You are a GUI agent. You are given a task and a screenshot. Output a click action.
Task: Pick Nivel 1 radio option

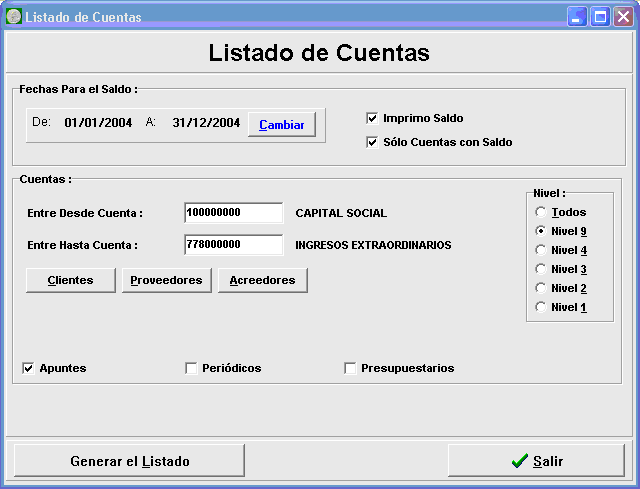coord(541,307)
